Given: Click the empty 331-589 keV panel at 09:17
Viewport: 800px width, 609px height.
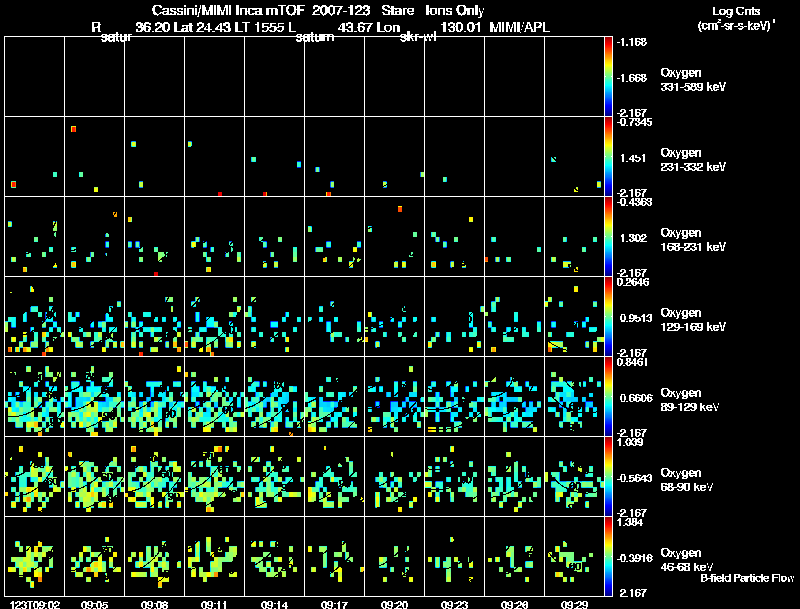Looking at the screenshot, I should [x=334, y=77].
